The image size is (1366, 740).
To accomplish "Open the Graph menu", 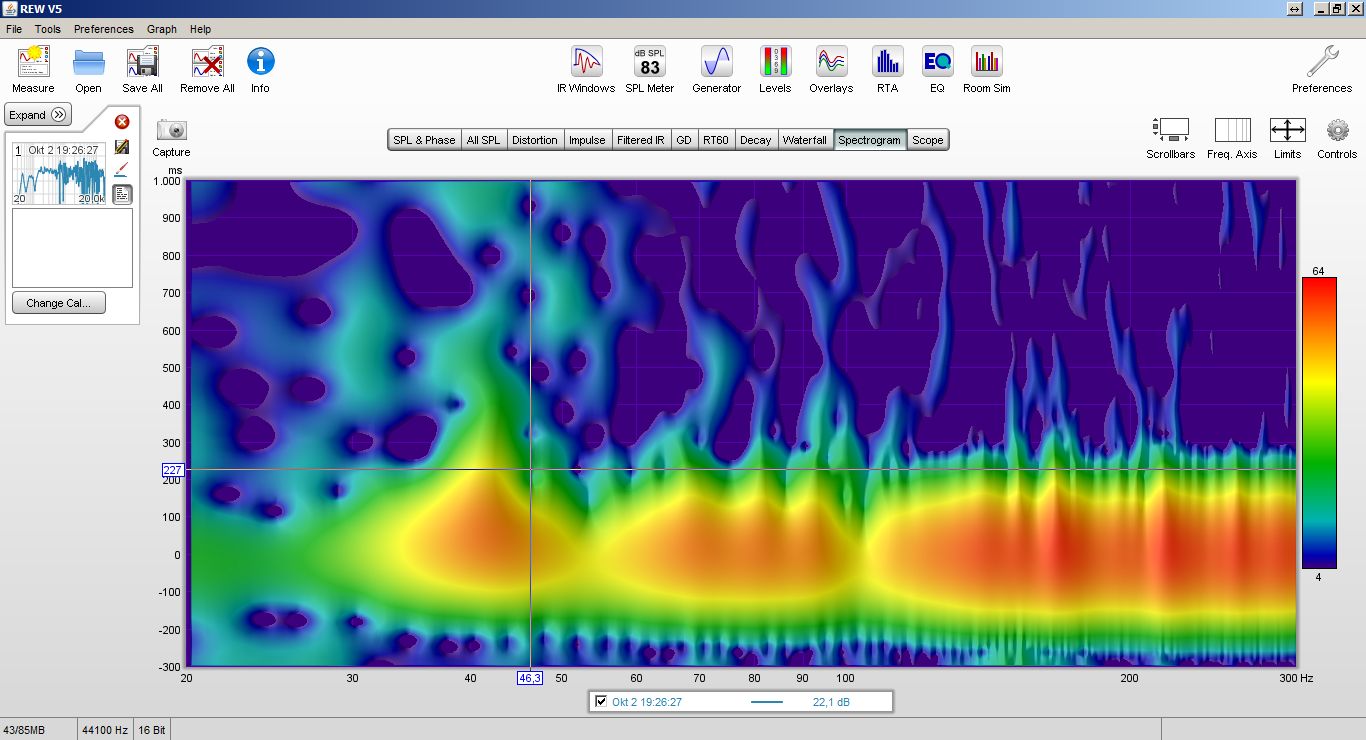I will (x=162, y=29).
